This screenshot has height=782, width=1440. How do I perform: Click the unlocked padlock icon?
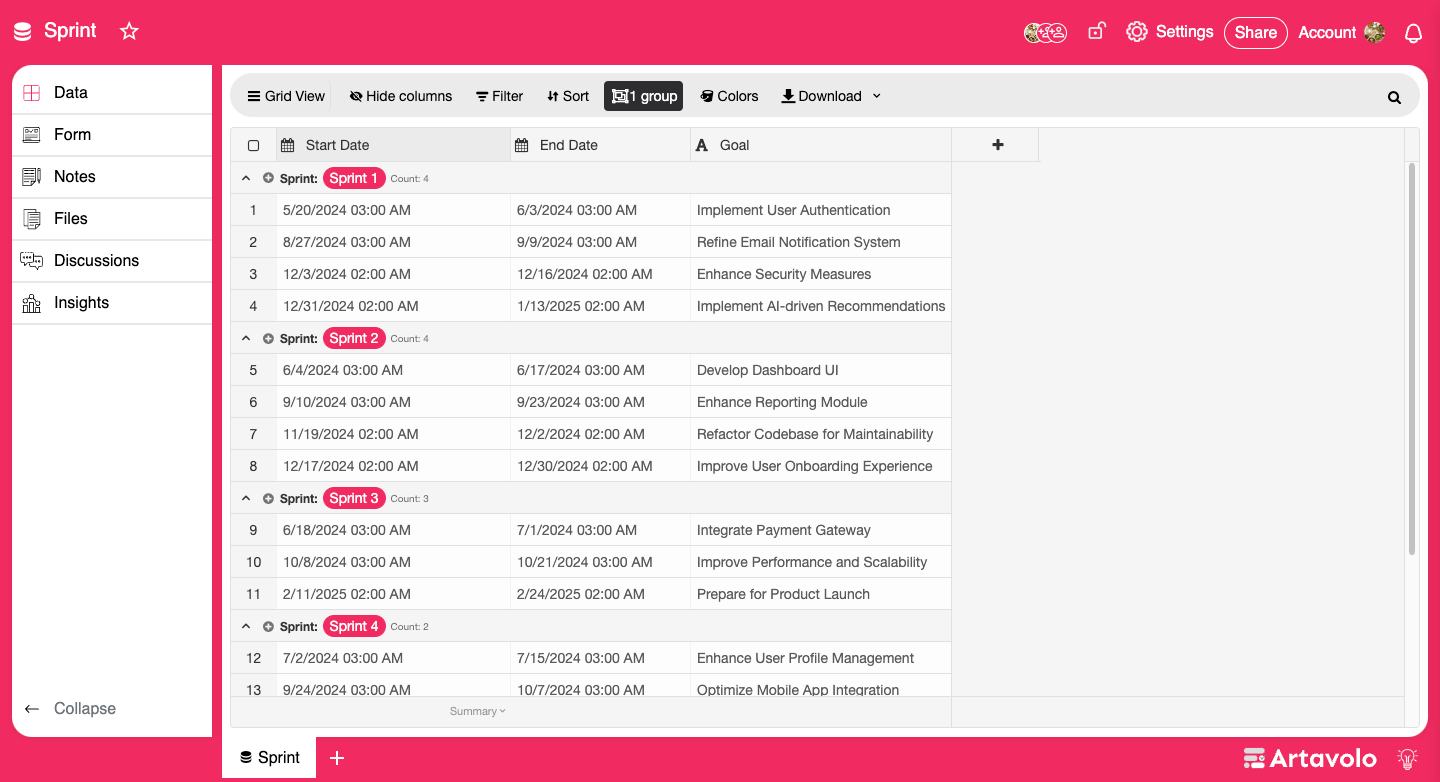point(1096,32)
